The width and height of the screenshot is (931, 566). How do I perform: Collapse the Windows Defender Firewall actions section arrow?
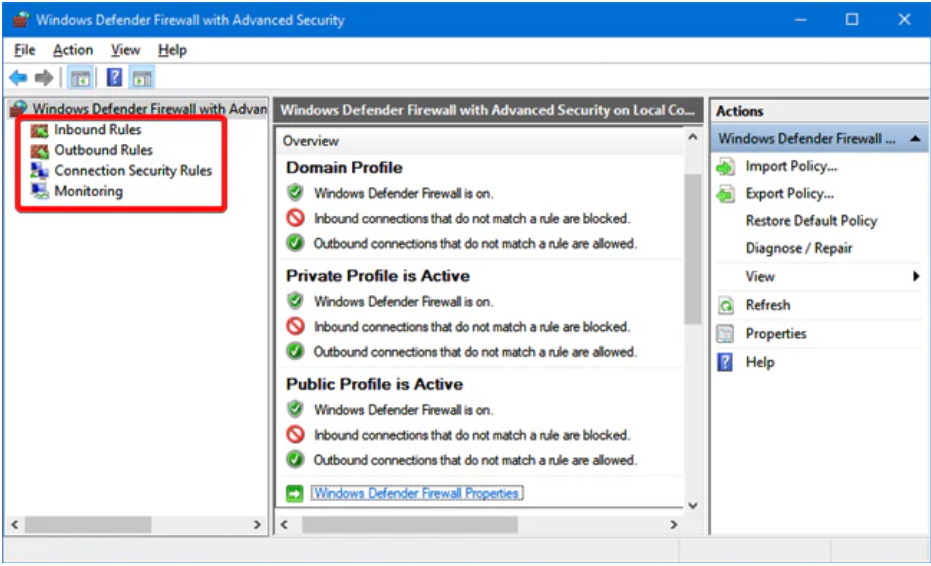pyautogui.click(x=915, y=138)
